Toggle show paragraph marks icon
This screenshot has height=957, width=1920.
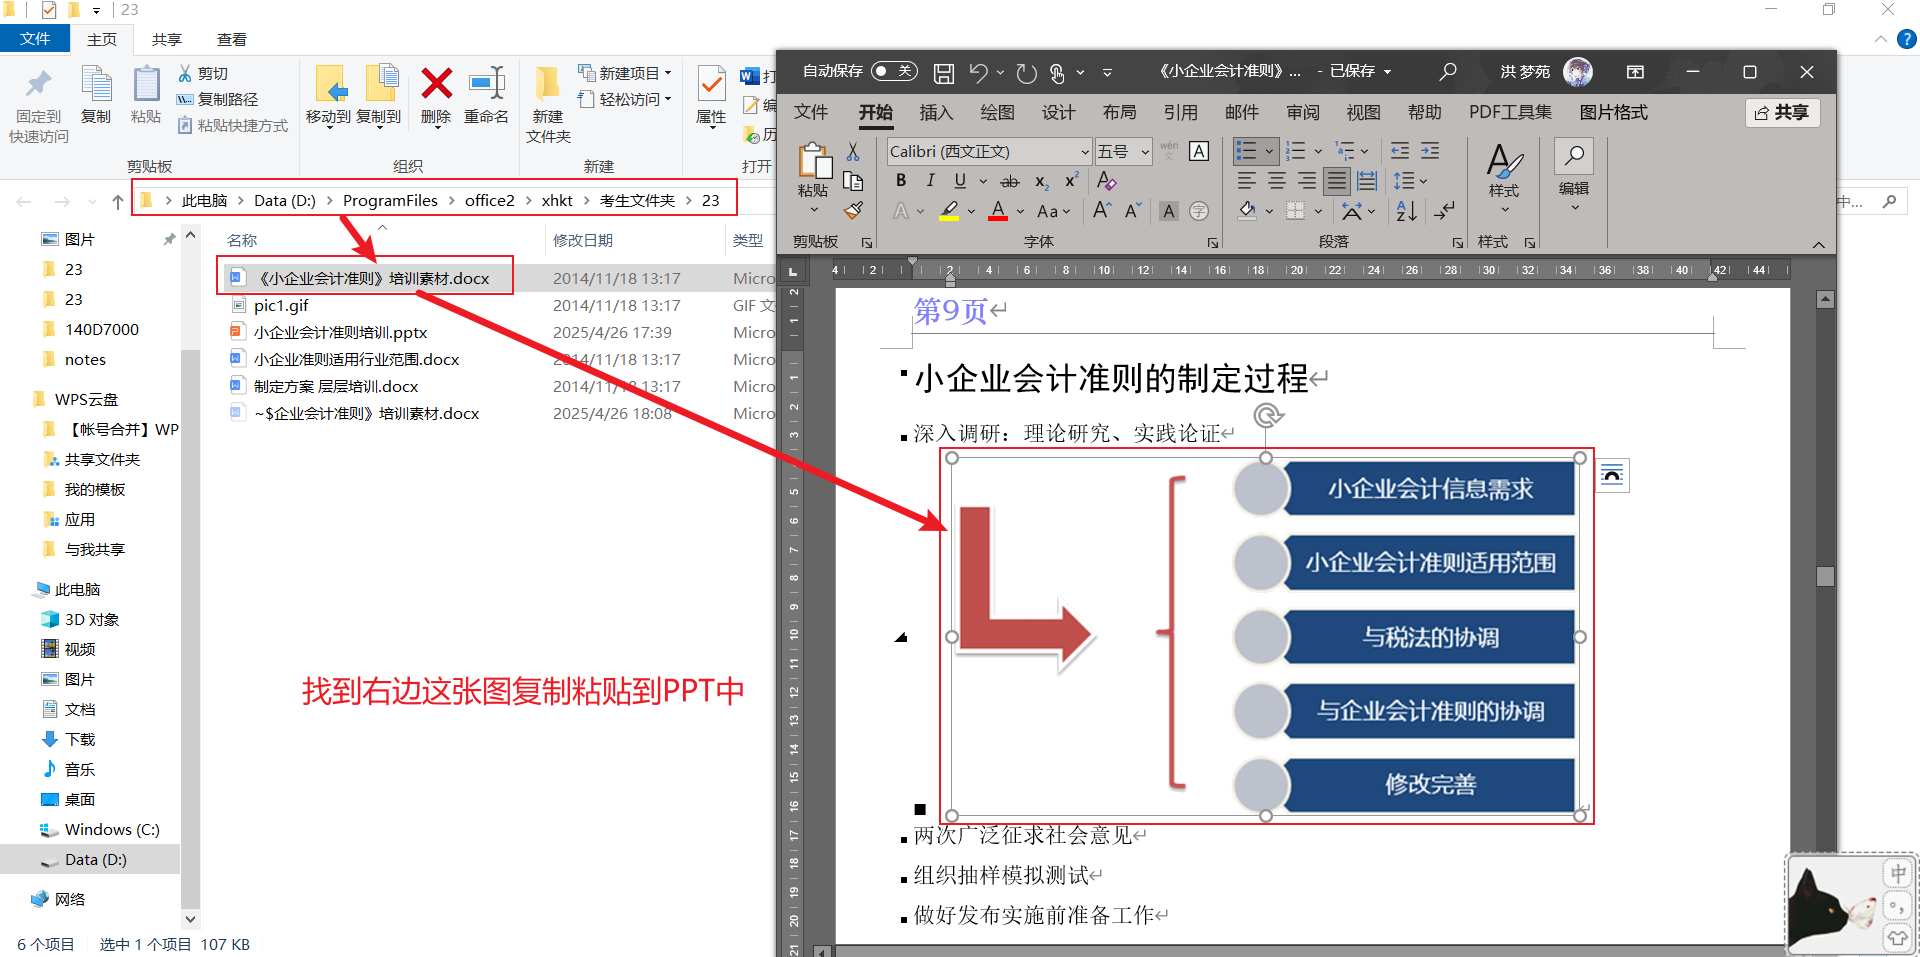[x=1444, y=211]
